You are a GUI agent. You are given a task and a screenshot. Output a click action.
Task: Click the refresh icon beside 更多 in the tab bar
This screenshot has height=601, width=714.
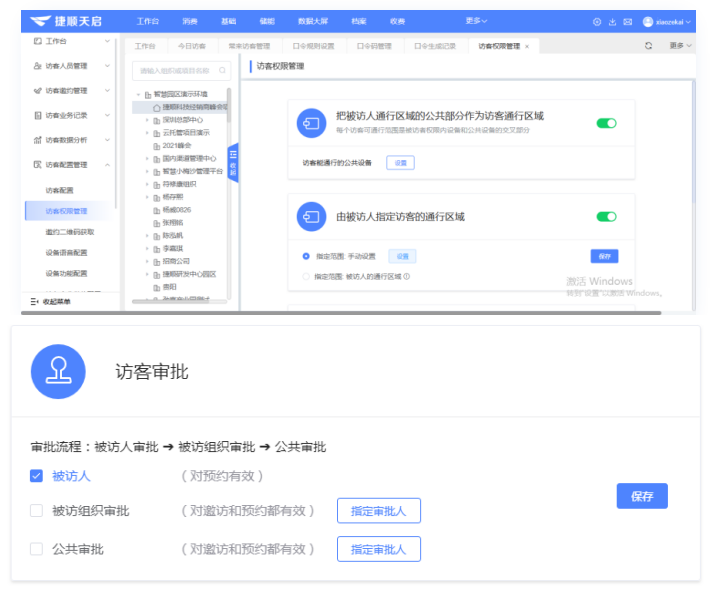(x=648, y=46)
